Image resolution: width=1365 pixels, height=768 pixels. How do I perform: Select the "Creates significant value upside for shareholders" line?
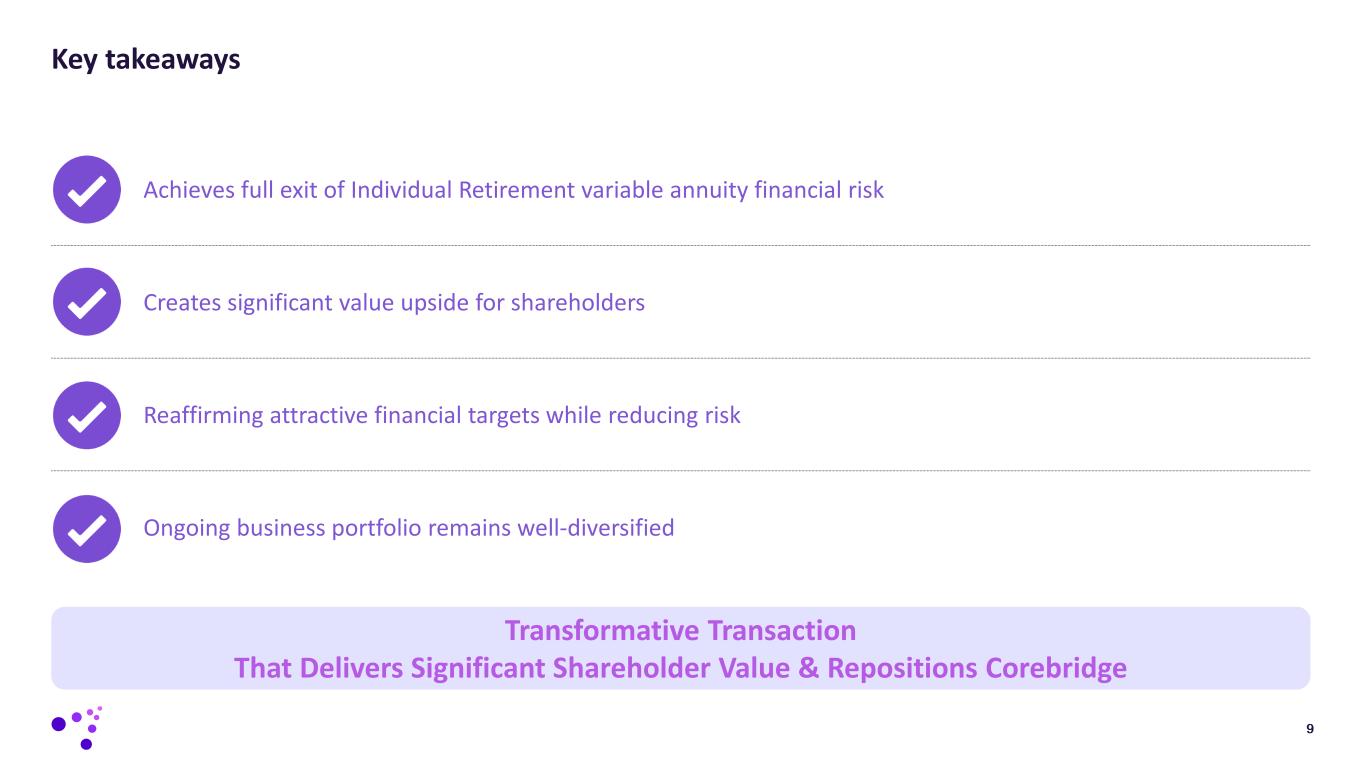click(394, 302)
